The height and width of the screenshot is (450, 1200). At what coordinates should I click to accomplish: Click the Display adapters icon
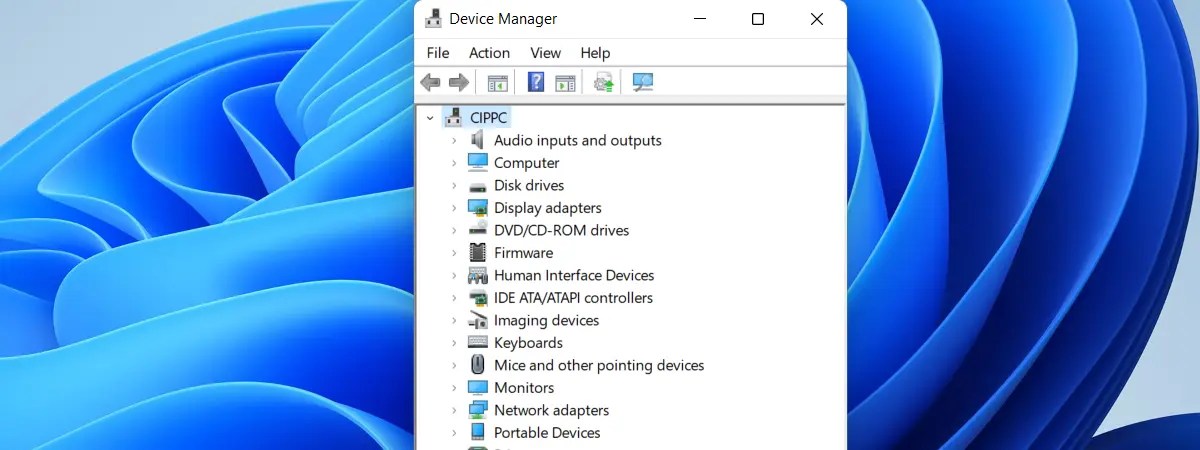[477, 208]
